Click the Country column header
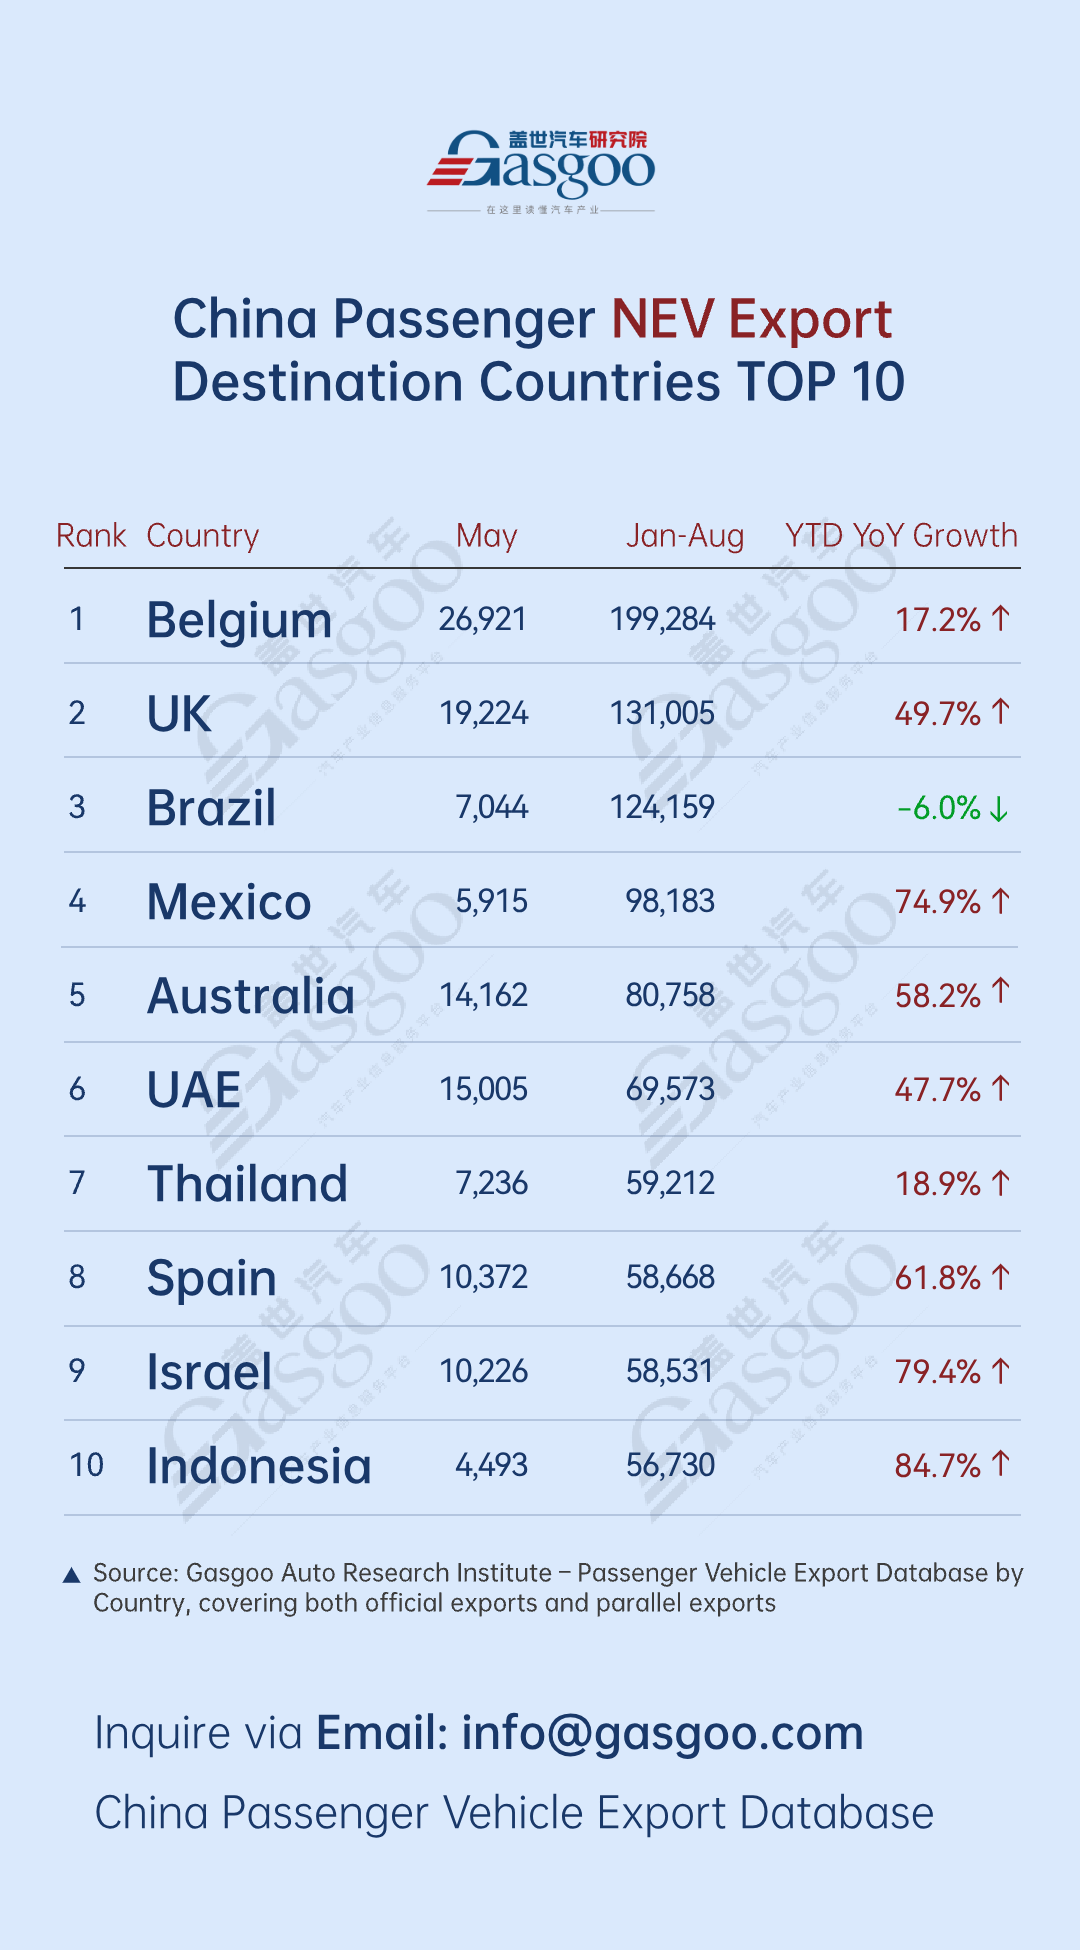The image size is (1080, 1950). point(203,536)
